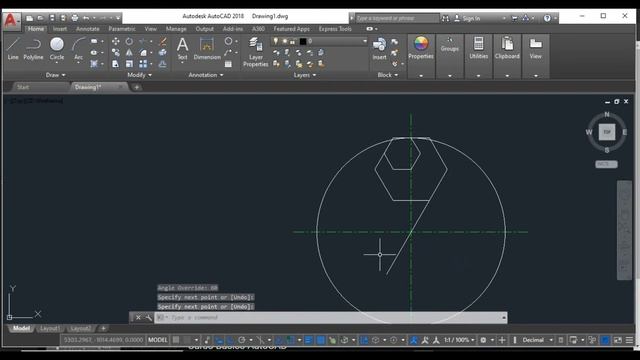Switch to the Layout1 tab
The width and height of the screenshot is (640, 360).
tap(49, 329)
